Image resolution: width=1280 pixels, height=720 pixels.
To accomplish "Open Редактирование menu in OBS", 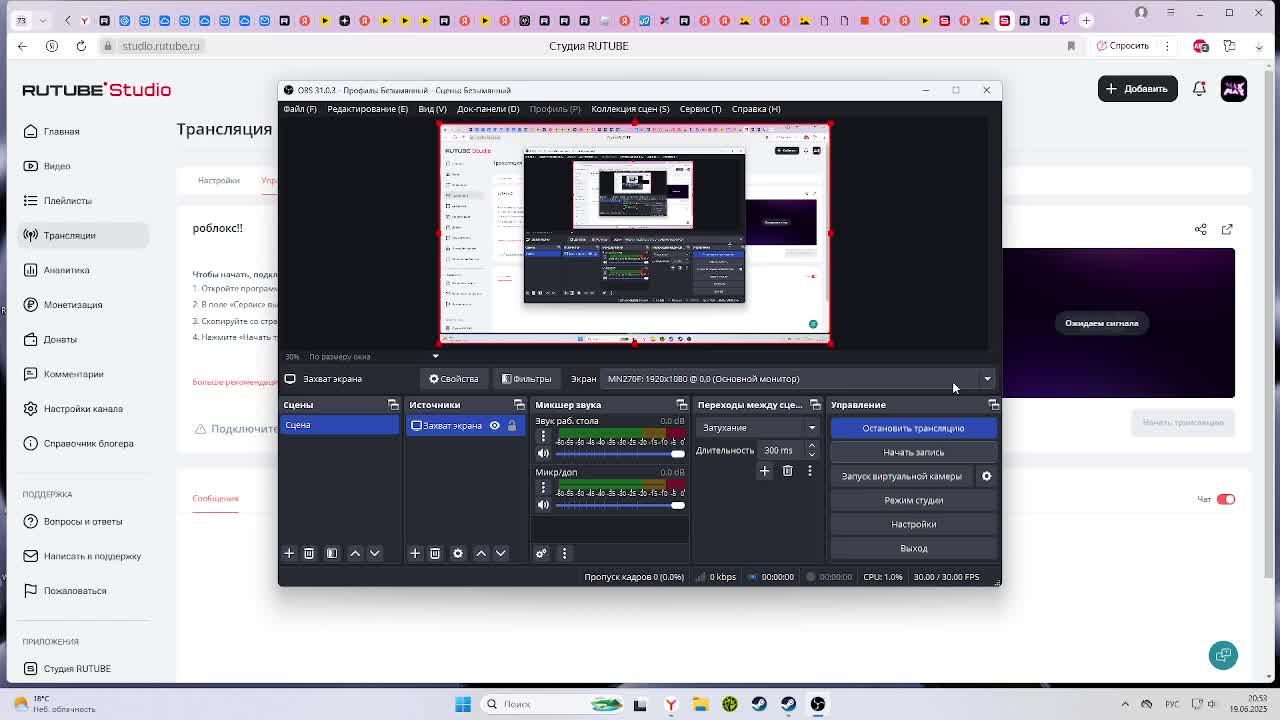I will coord(367,109).
